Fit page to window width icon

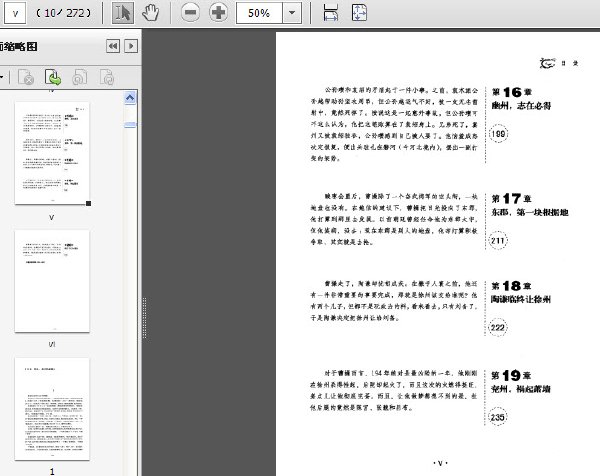pos(331,13)
